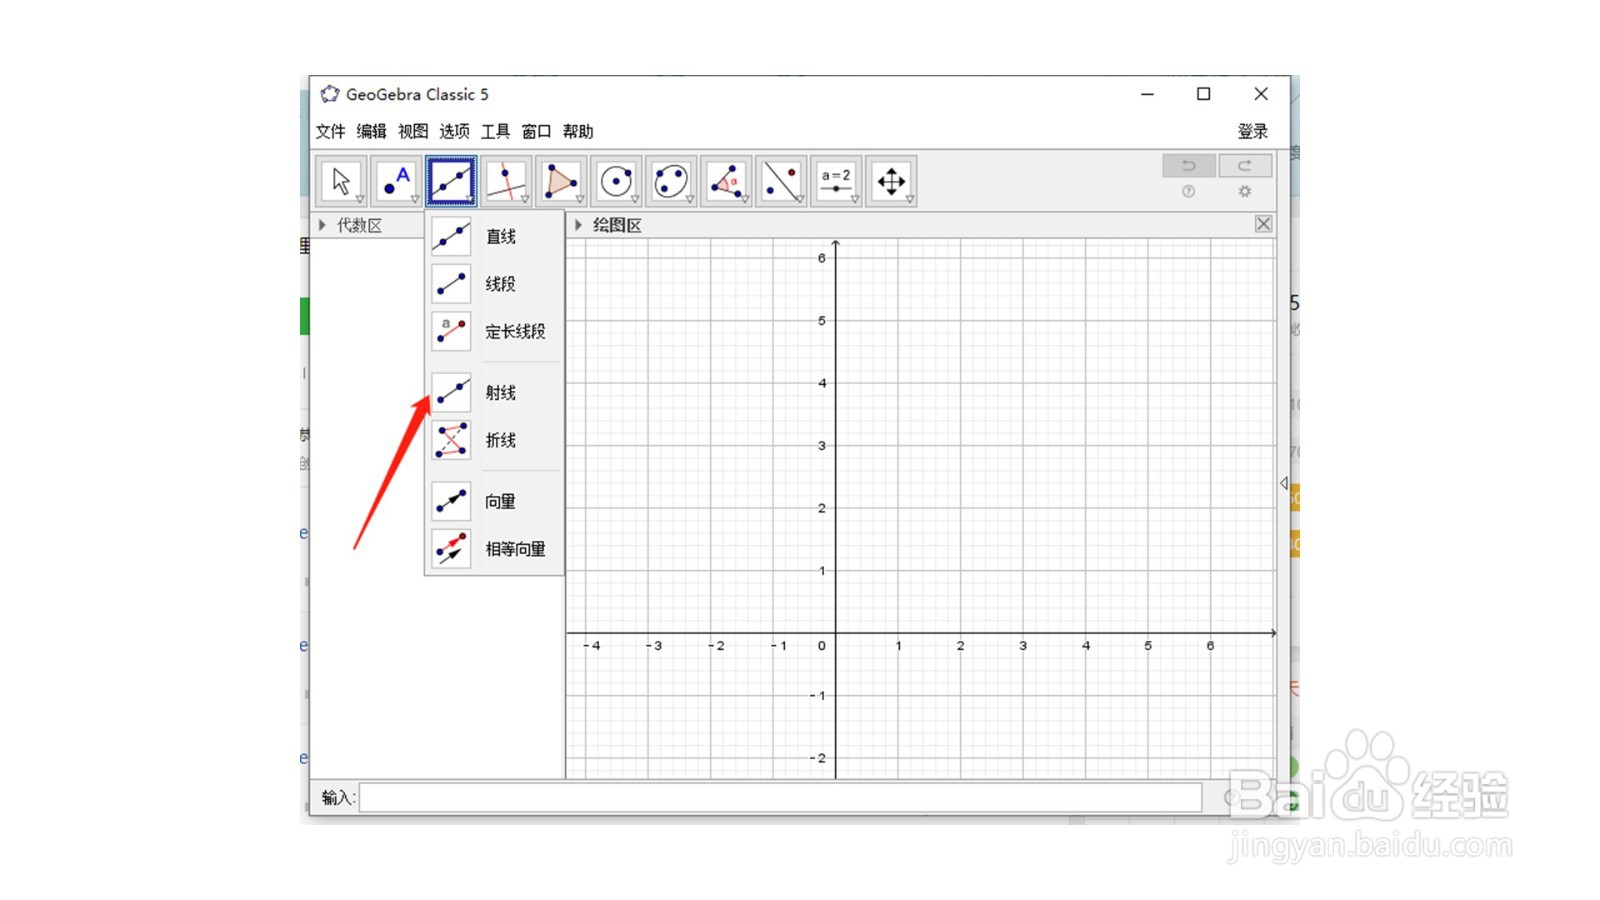This screenshot has height=900, width=1600.
Task: Open the 帮助 menu
Action: pyautogui.click(x=578, y=131)
